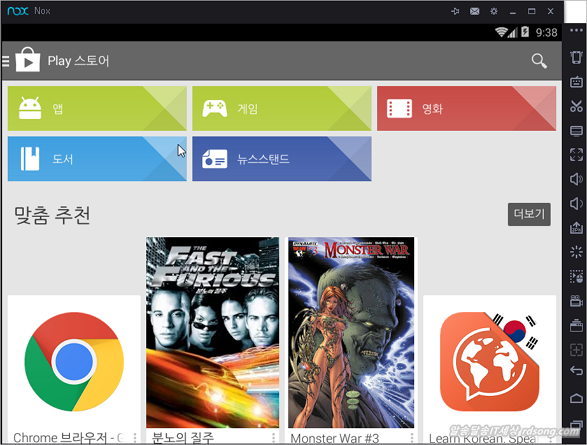Open the 도서 (Books) category tile
Viewport: 587px width, 445px height.
click(97, 159)
